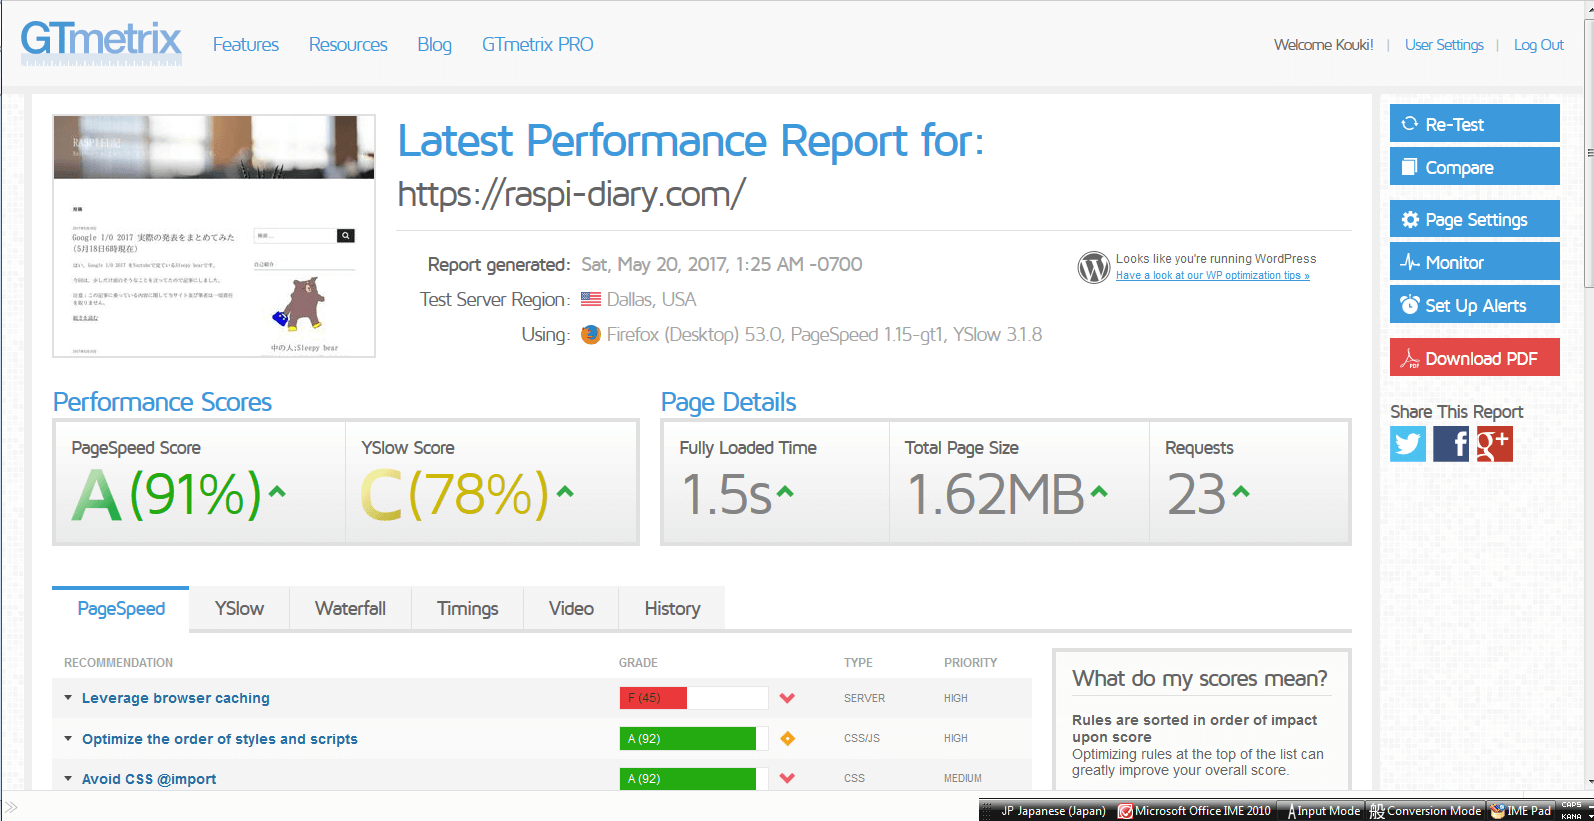
Task: Click A (92) bar for Avoid CSS @import
Action: click(693, 778)
